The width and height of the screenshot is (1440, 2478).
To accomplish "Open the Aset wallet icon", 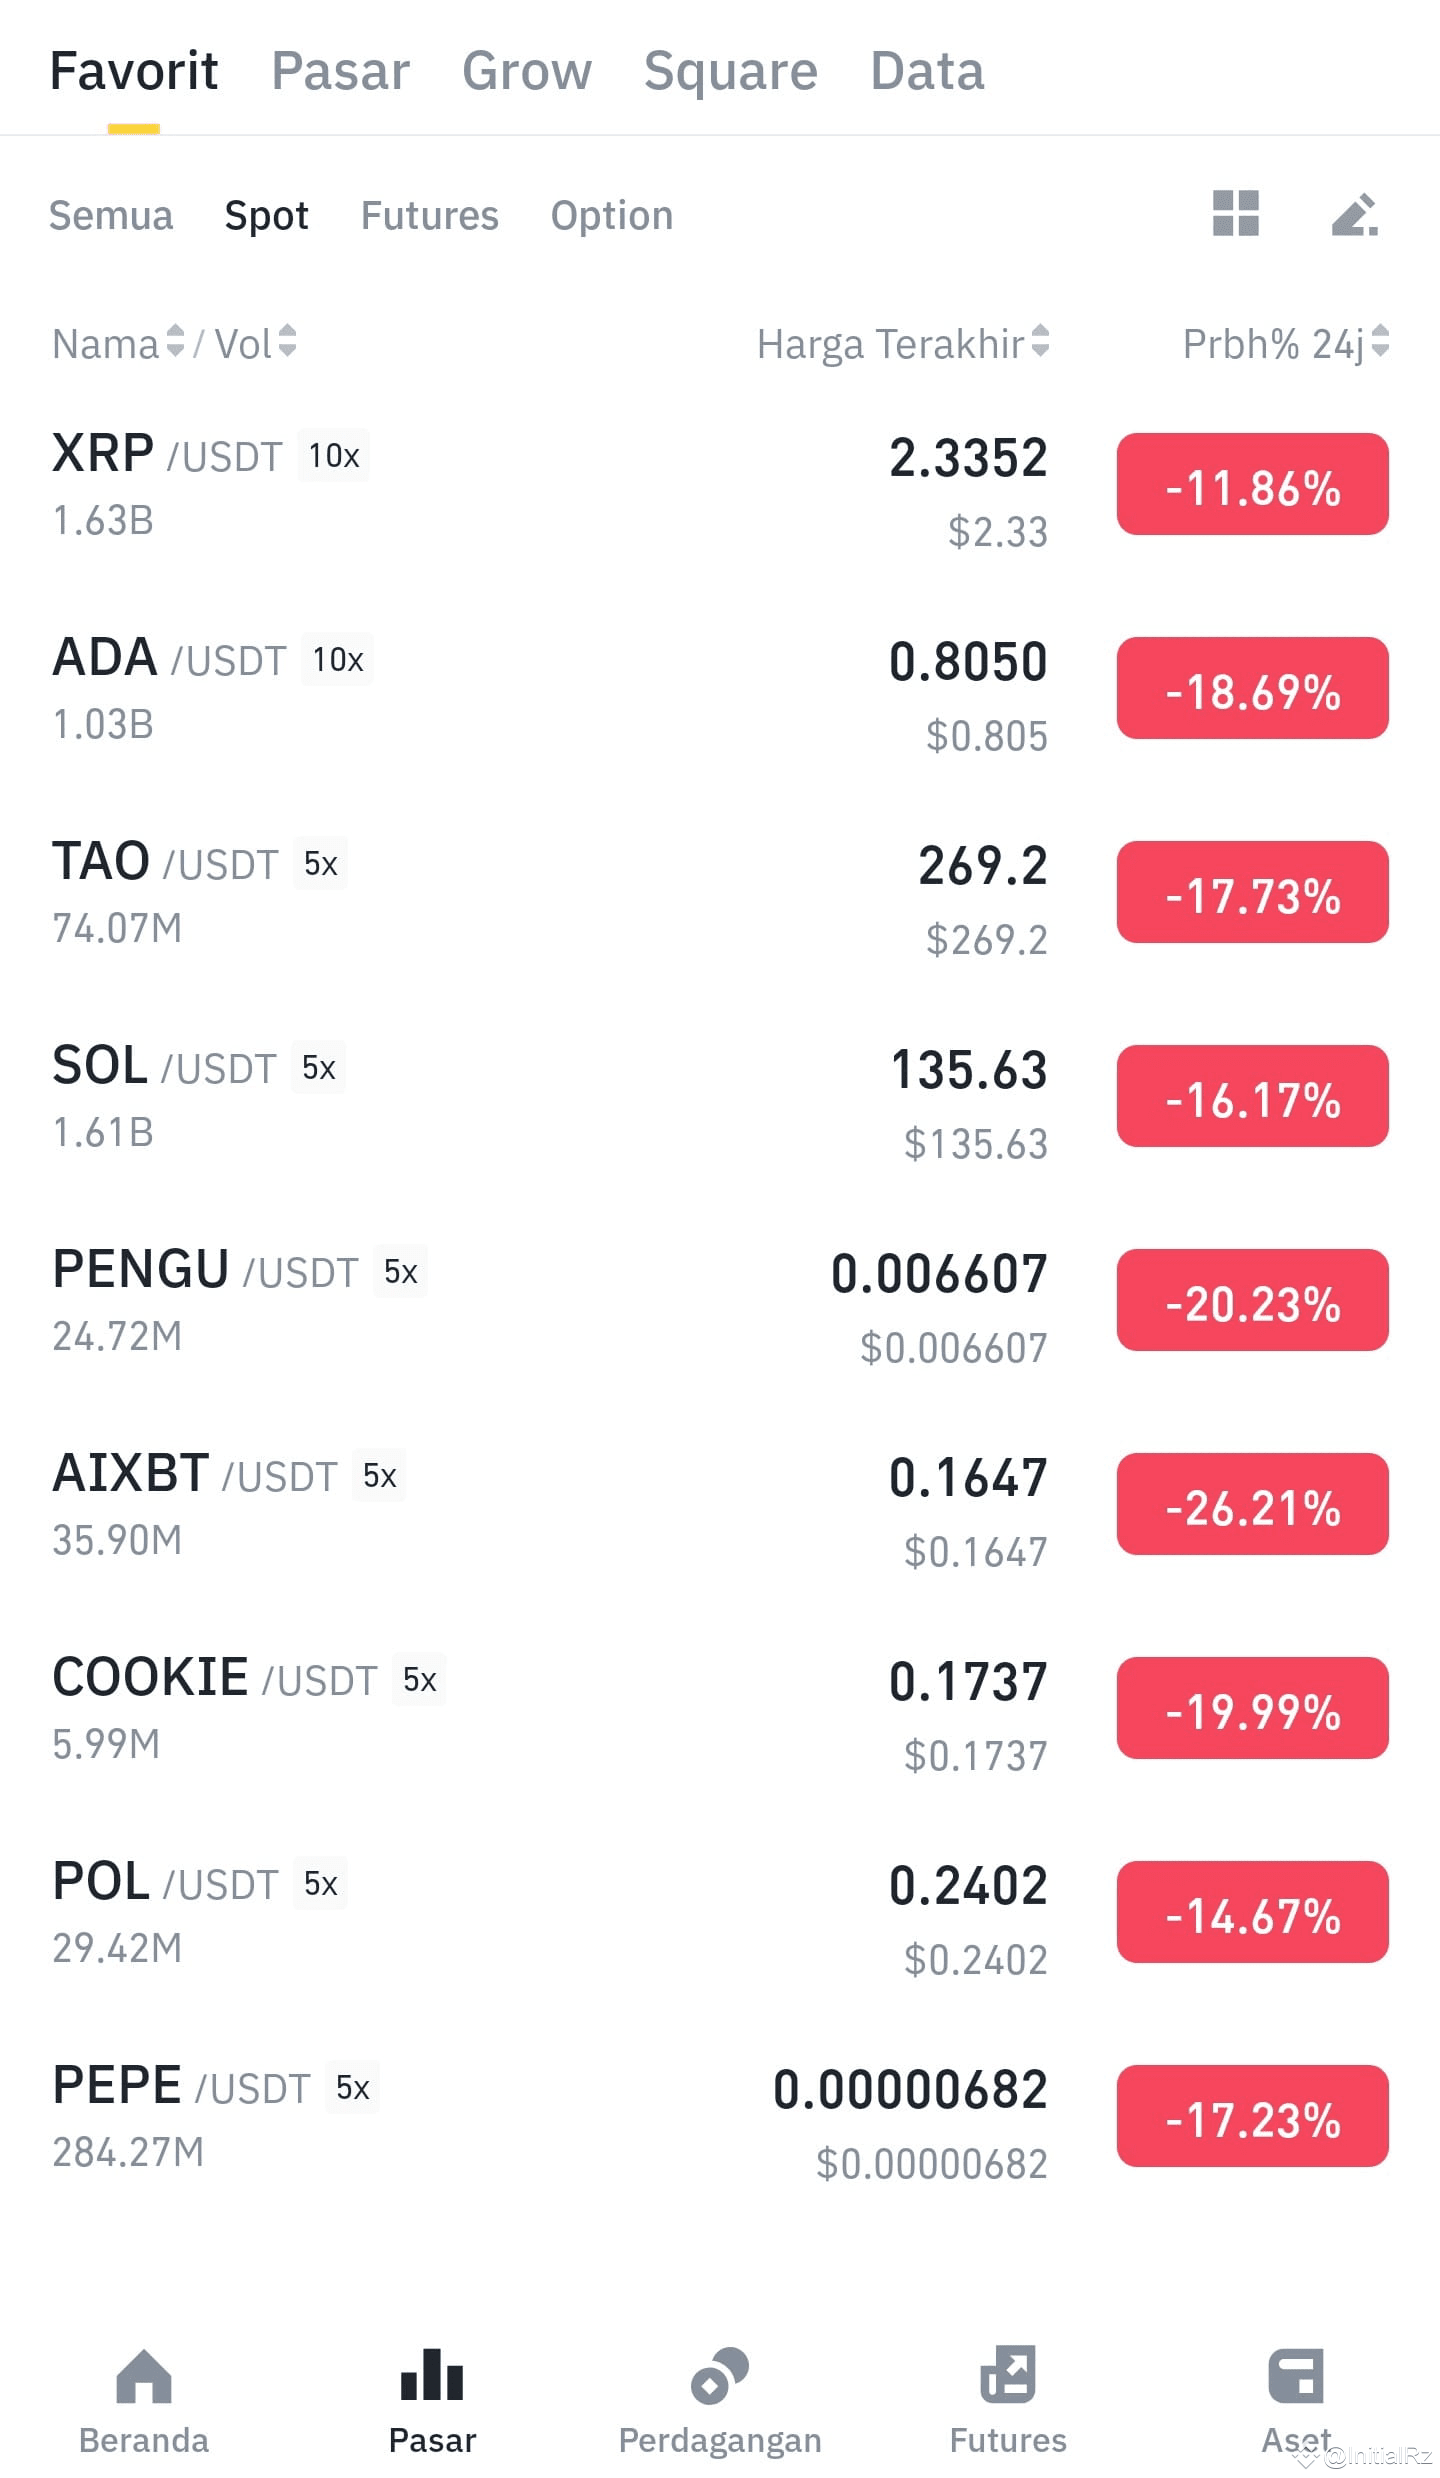I will click(1296, 2375).
